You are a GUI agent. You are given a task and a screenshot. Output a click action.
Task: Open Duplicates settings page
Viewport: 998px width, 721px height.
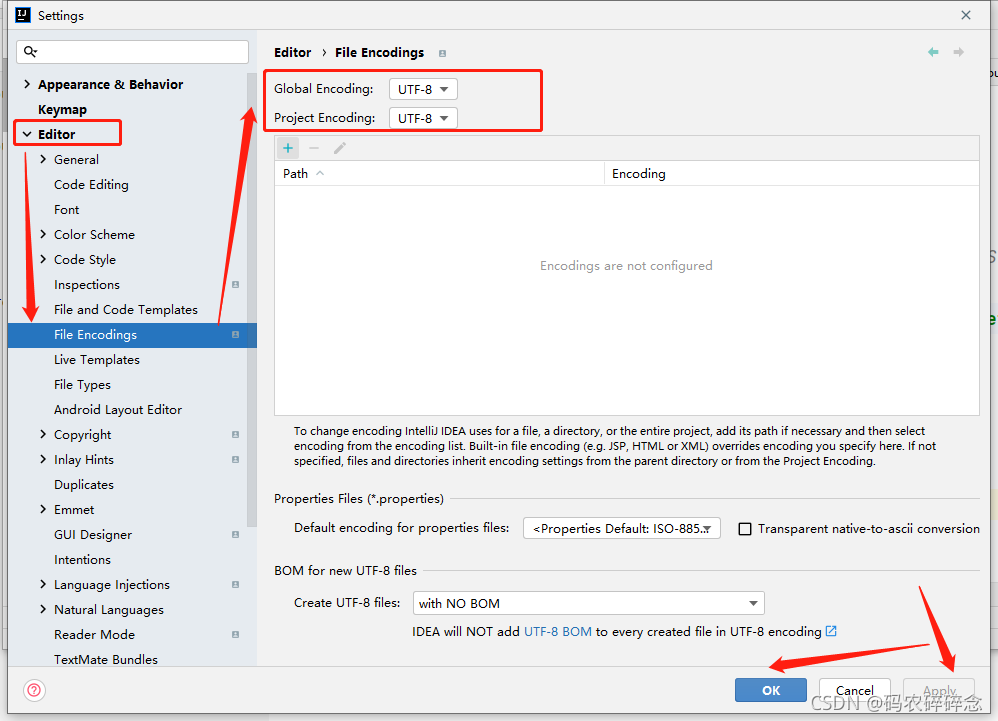coord(83,485)
